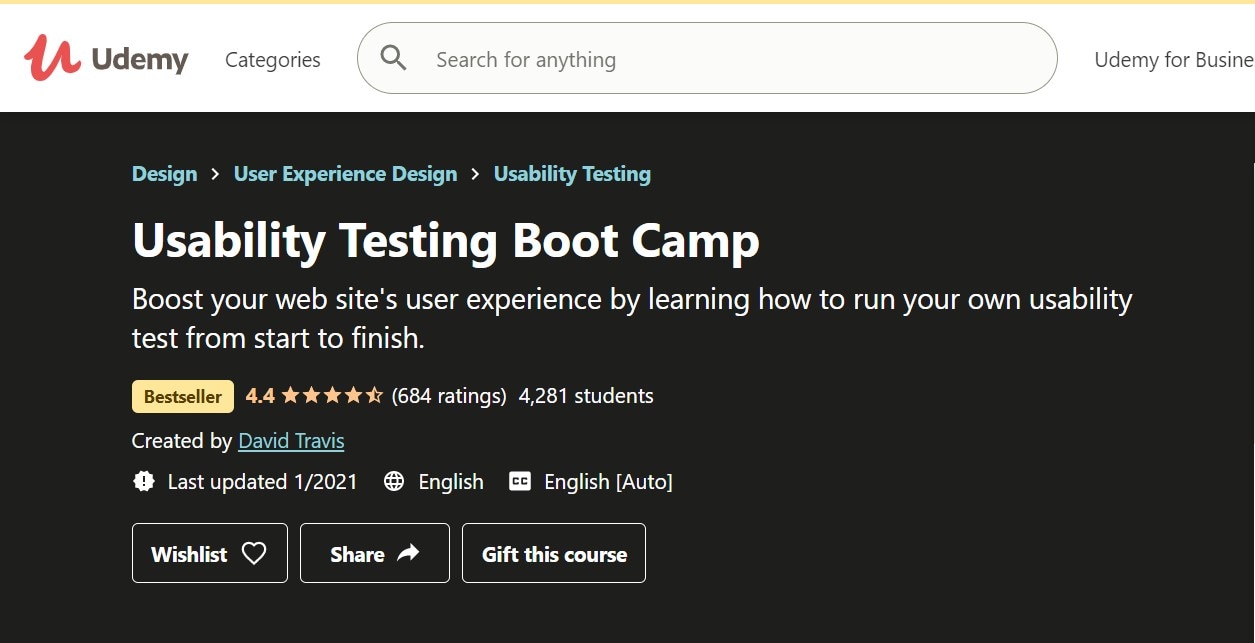Screen dimensions: 1255x643
Task: Go to User Experience Design breadcrumb
Action: [345, 174]
